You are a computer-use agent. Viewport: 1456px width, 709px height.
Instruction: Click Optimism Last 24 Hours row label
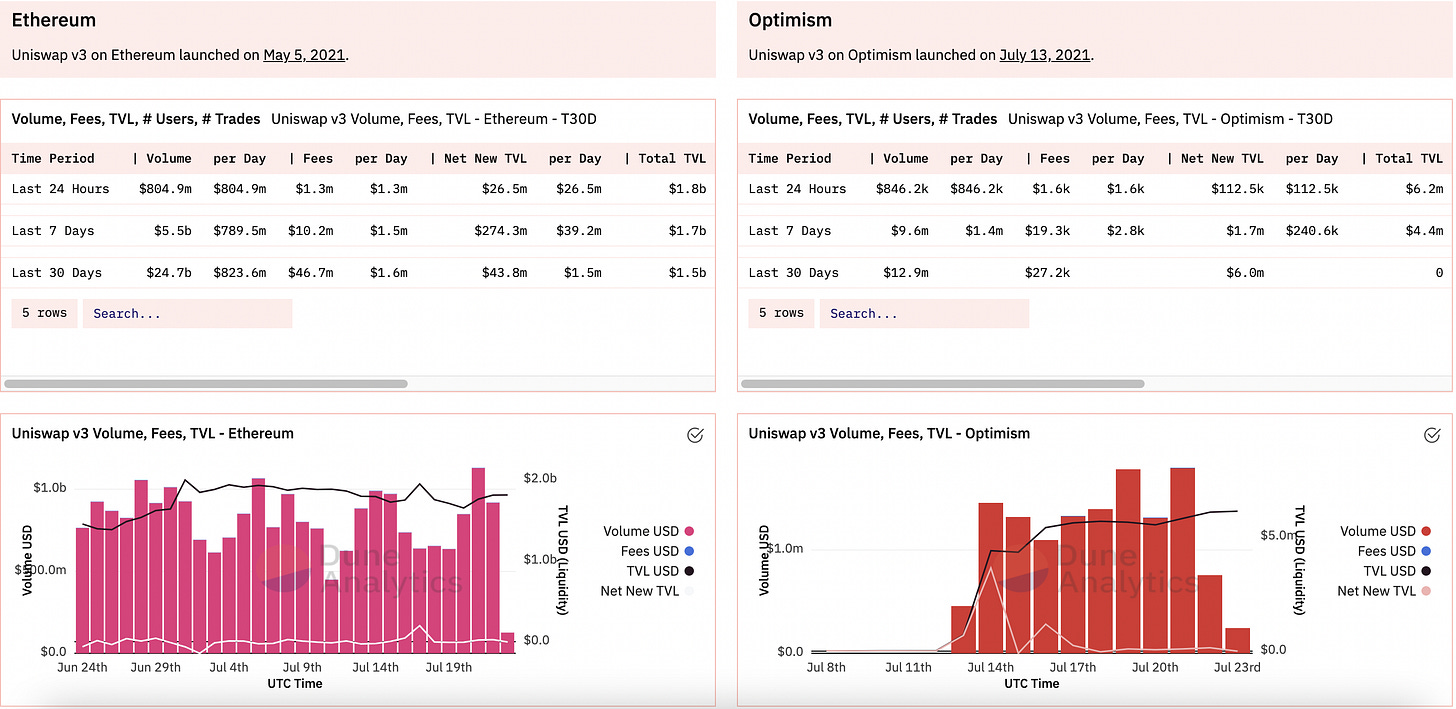(798, 189)
